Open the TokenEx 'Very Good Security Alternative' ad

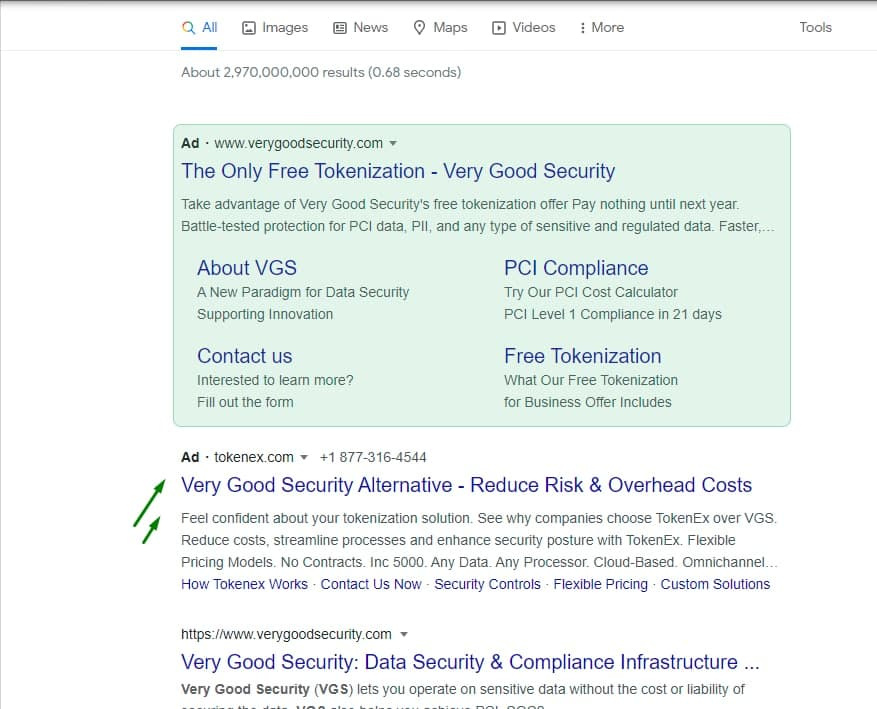466,485
